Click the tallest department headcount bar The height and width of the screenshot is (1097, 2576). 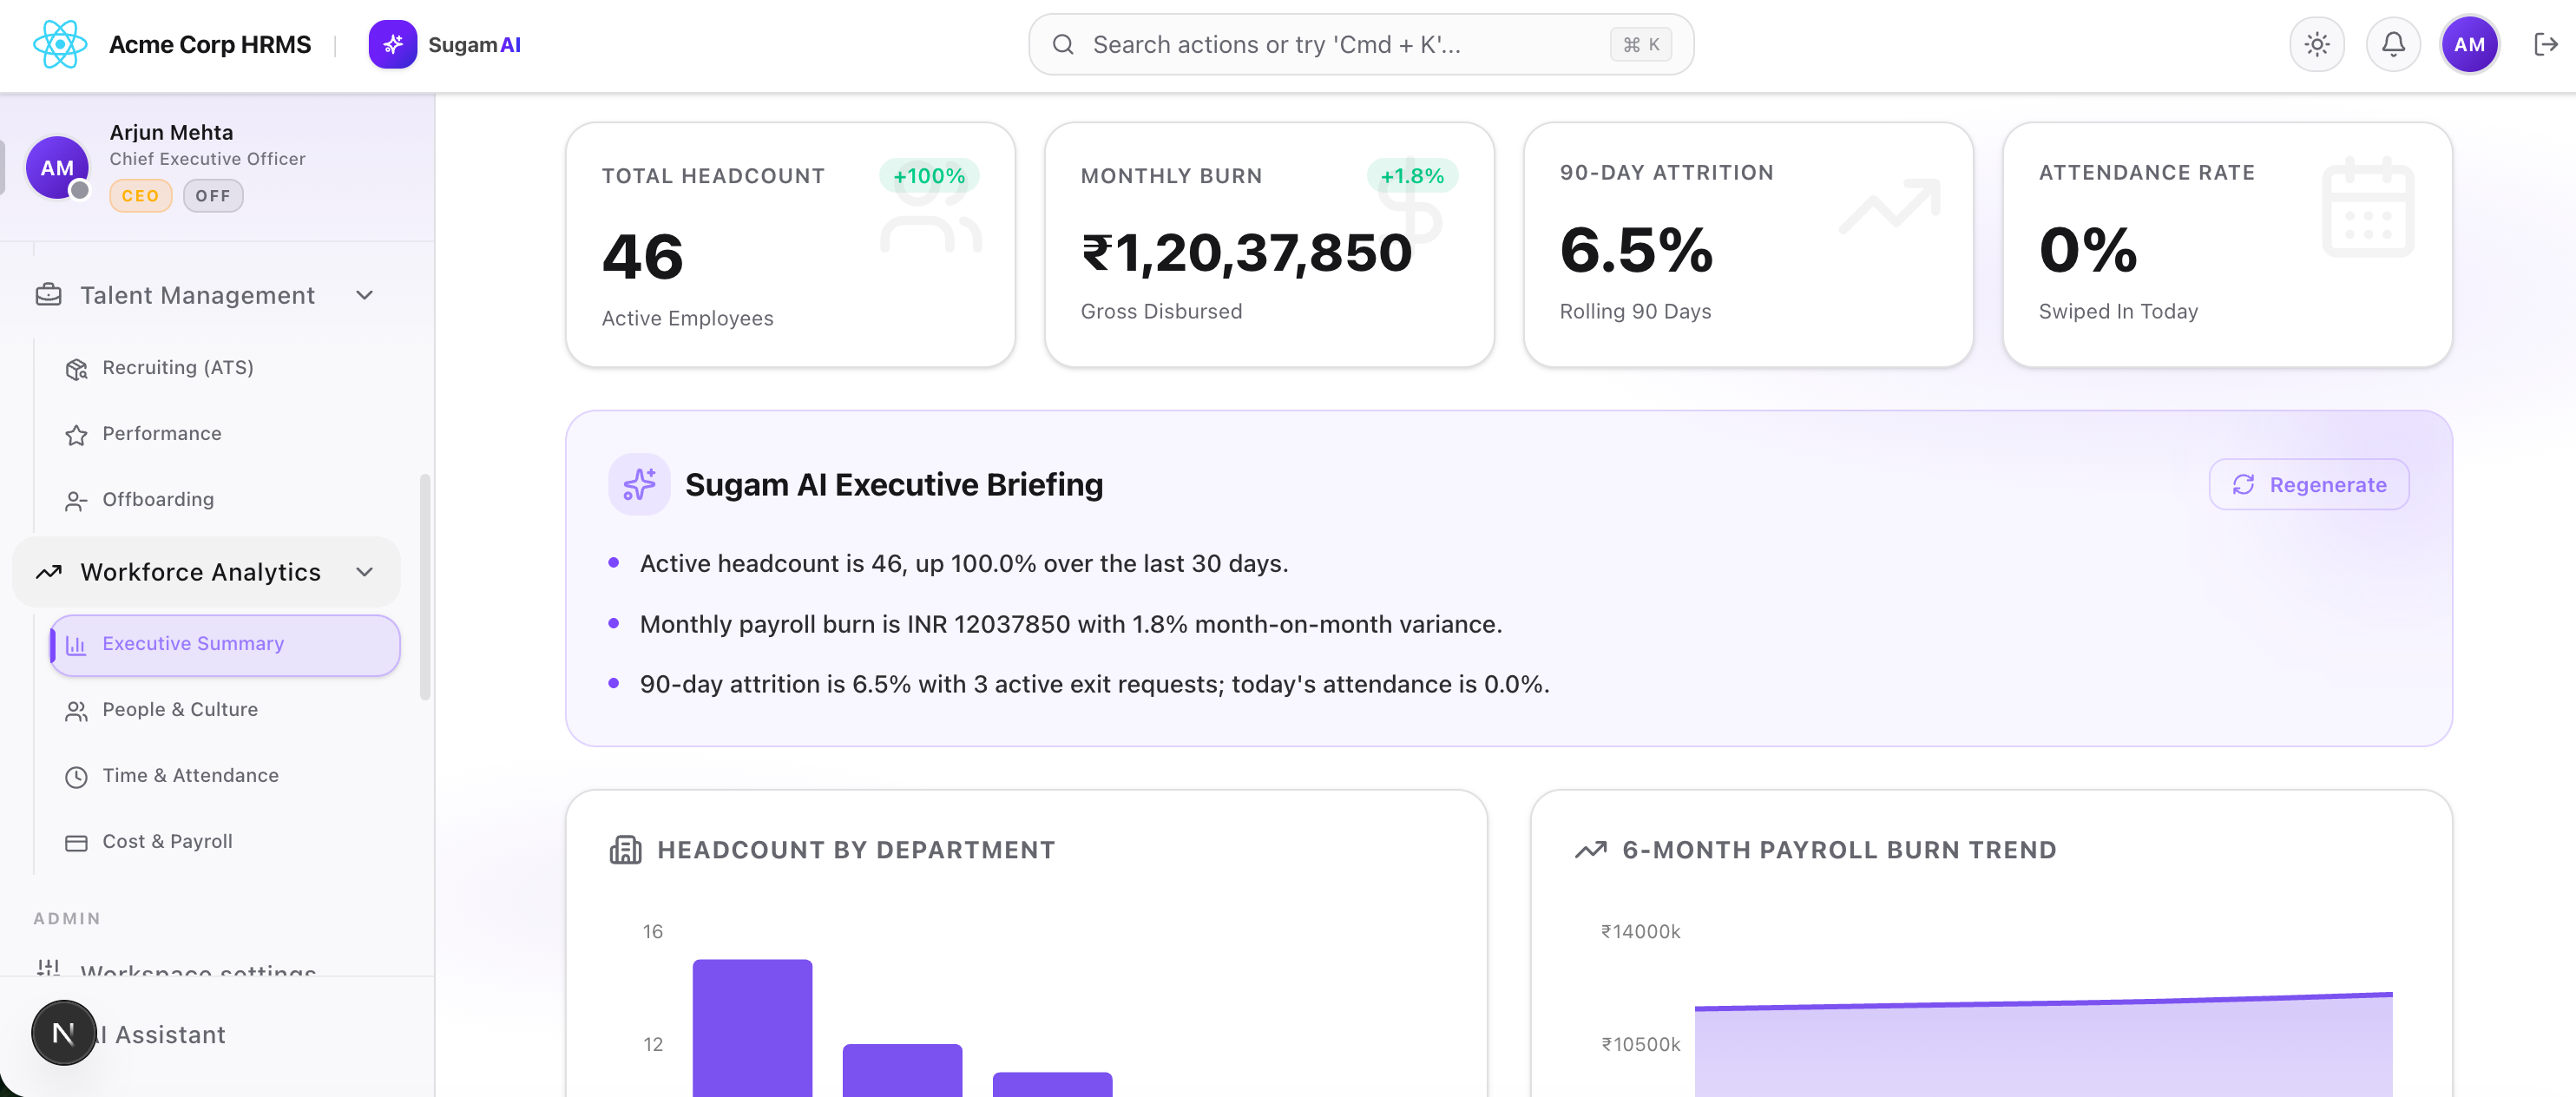(752, 1028)
